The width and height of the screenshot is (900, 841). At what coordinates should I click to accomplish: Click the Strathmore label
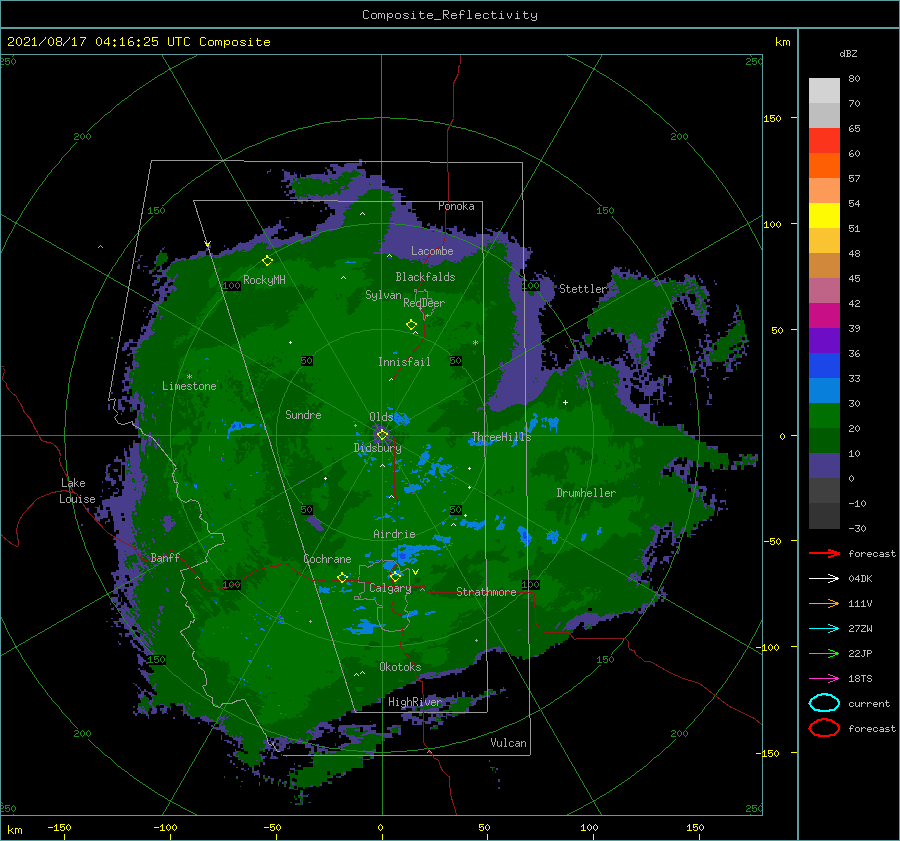click(486, 592)
